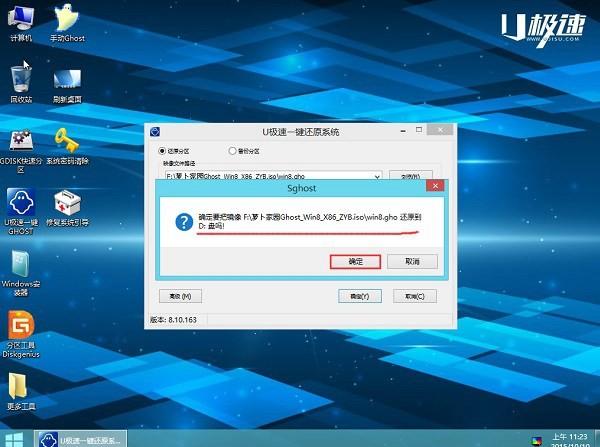600x447 pixels.
Task: Click the system tray display icon
Action: pos(536,441)
